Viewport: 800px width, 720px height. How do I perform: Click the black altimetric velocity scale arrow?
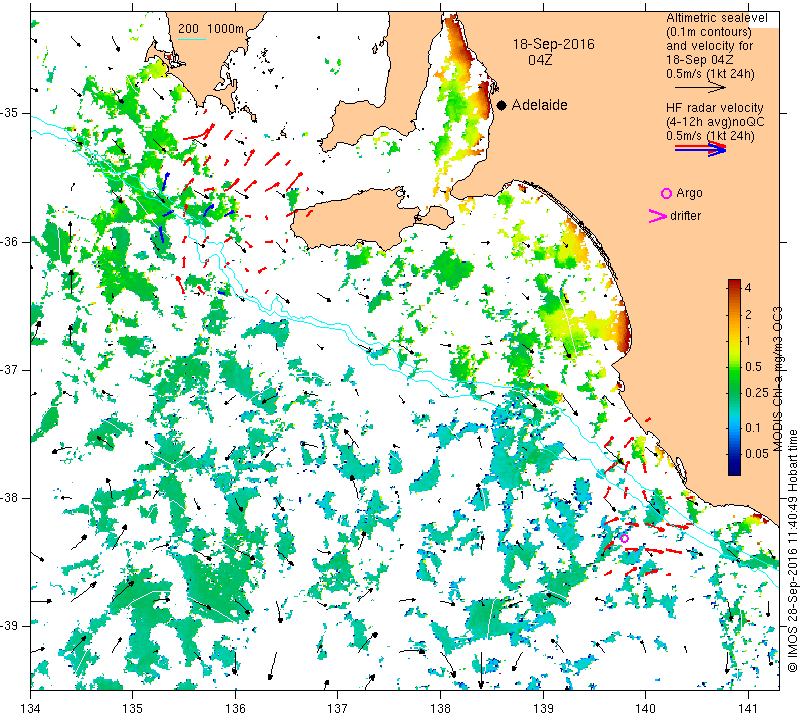coord(700,88)
